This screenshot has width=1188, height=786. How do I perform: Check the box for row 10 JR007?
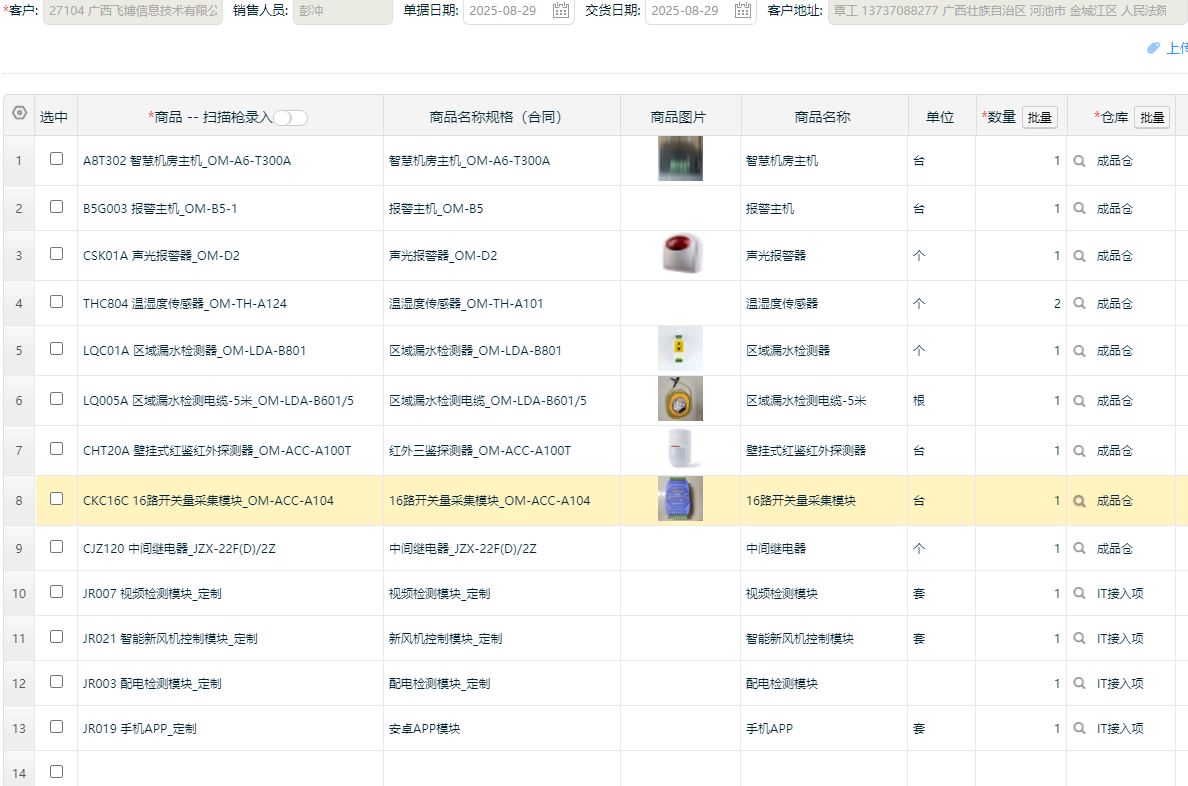(x=56, y=591)
